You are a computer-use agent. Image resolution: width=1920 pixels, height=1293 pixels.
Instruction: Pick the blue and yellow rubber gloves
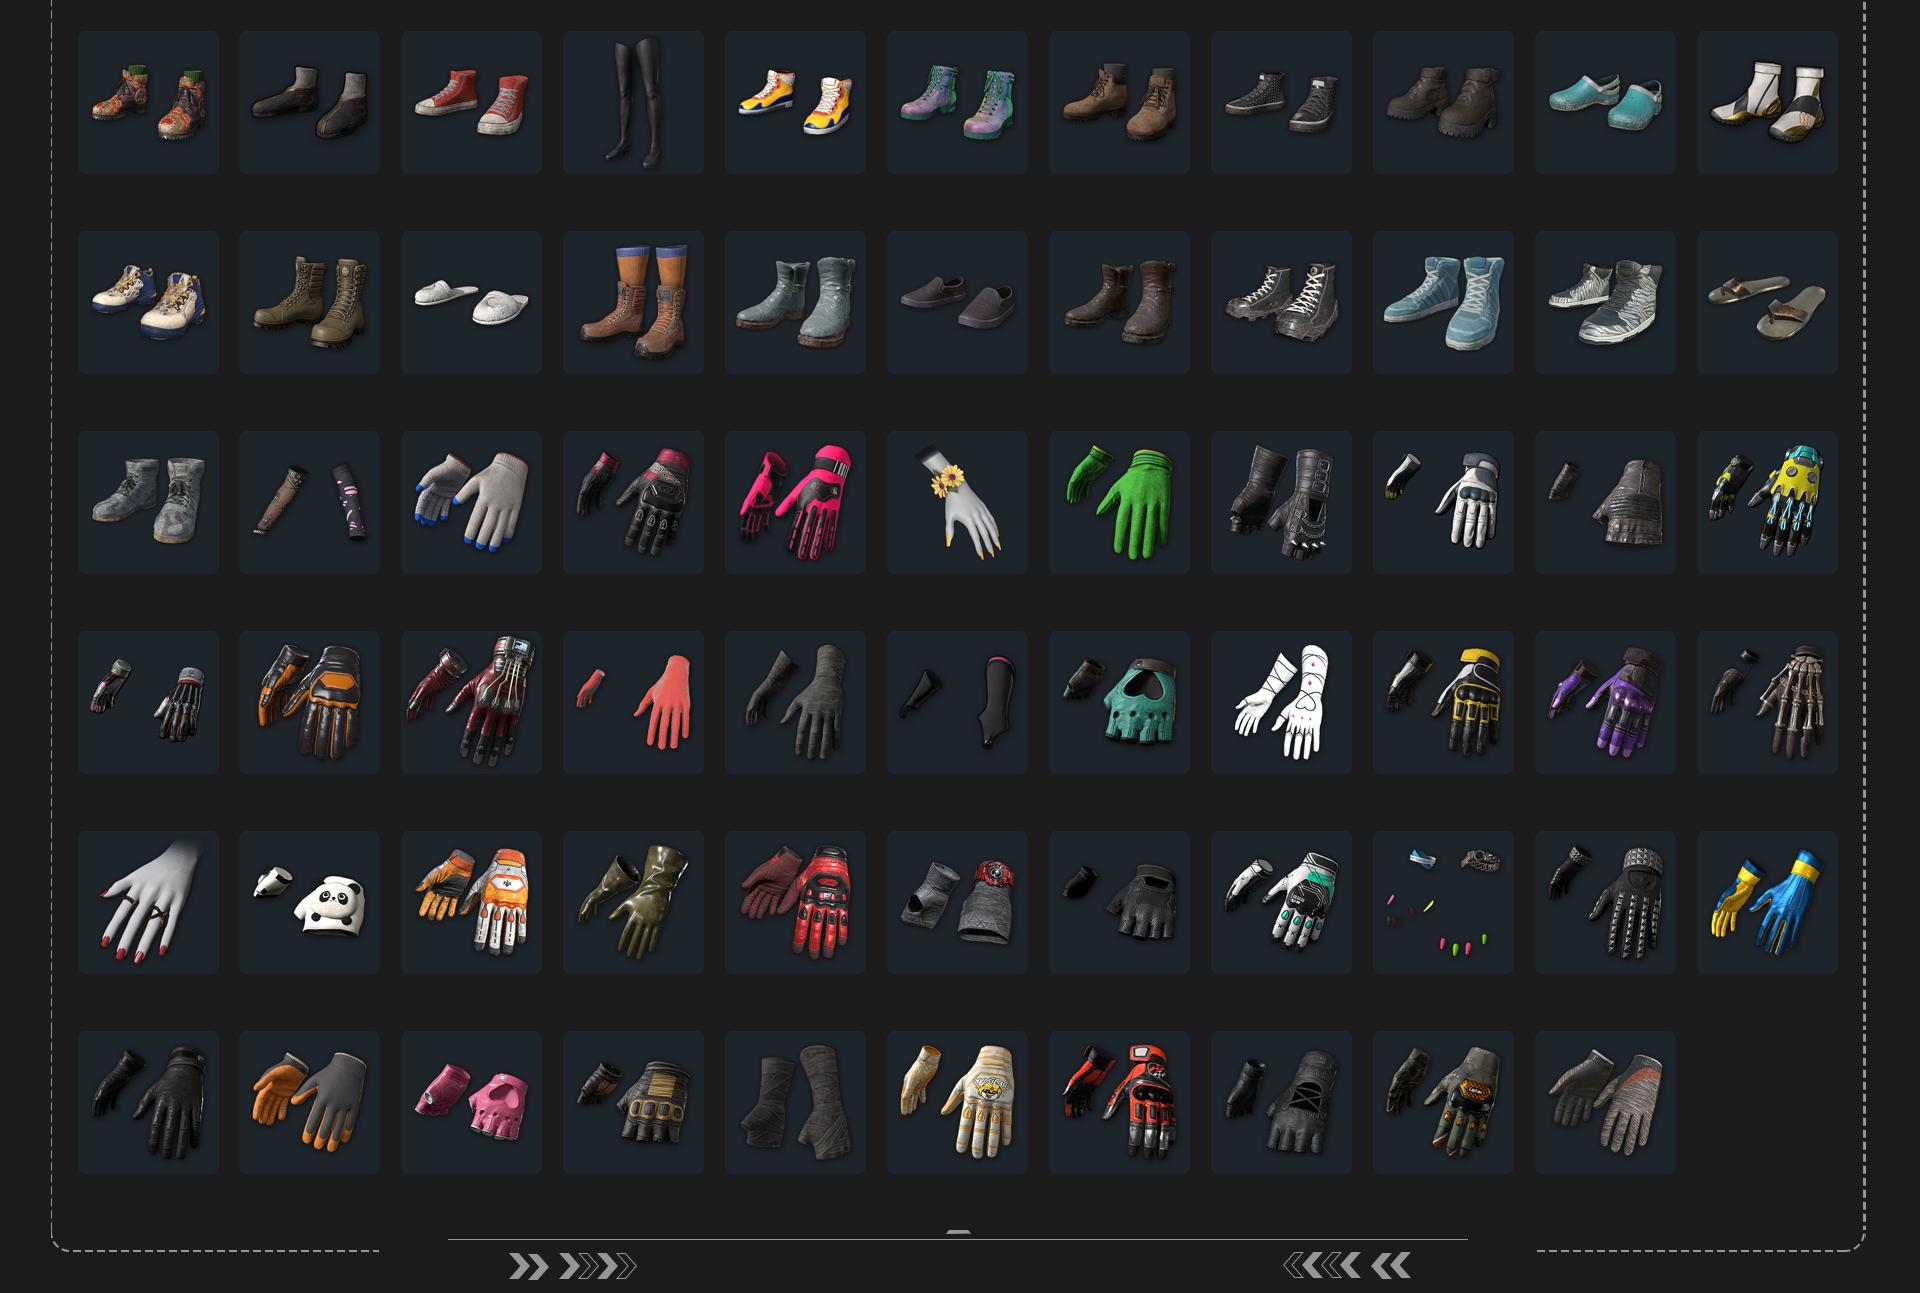(x=1767, y=902)
